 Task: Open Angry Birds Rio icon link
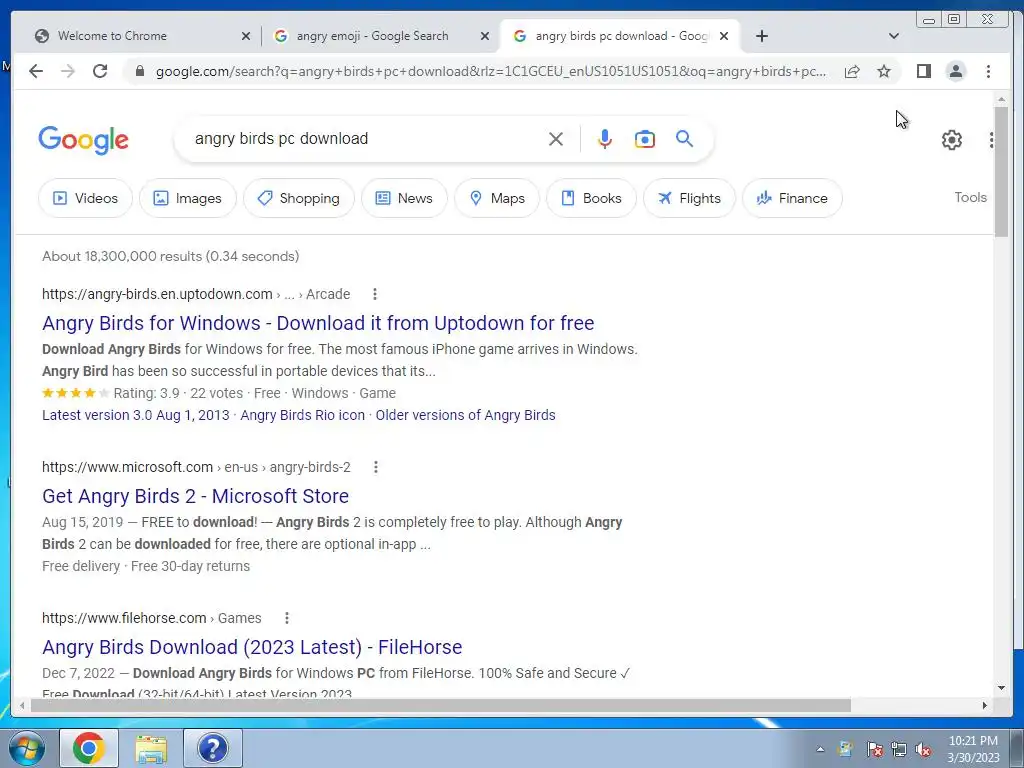(302, 415)
